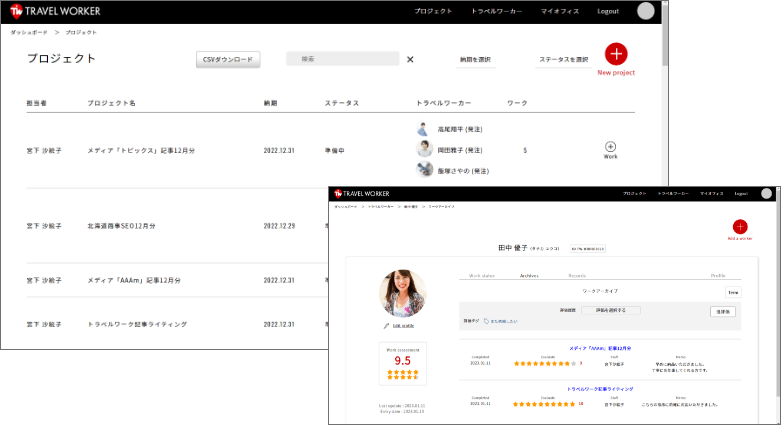Add Work to the トピックス project row
Image resolution: width=781 pixels, height=425 pixels.
tap(611, 147)
